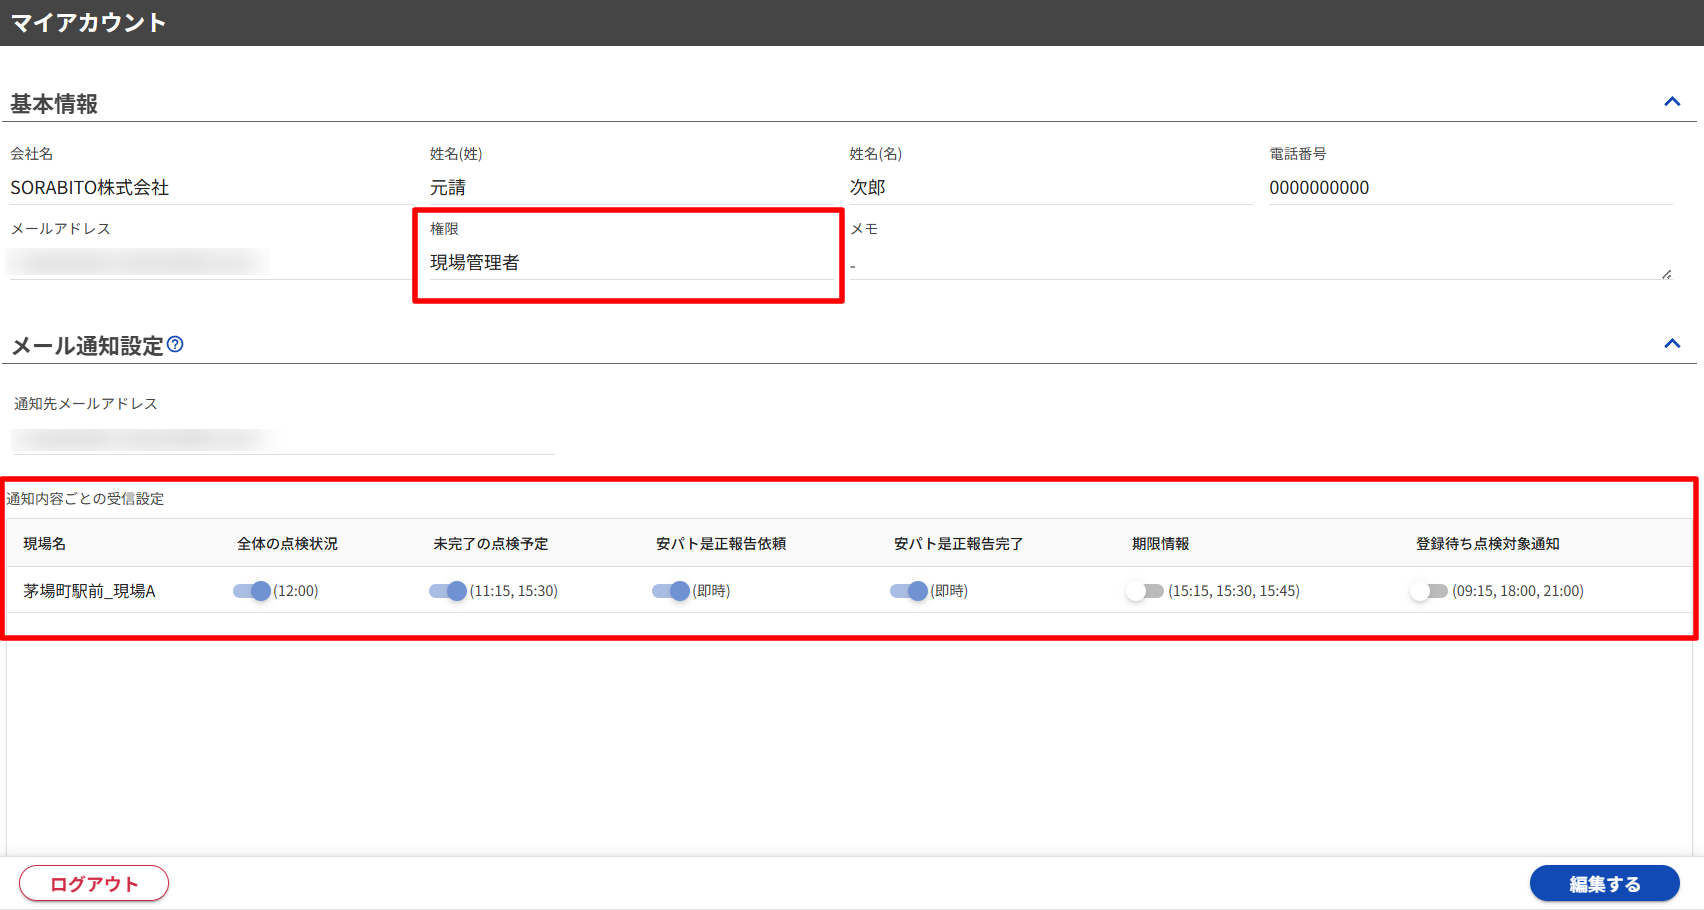Collapse the 基本情報 section
Screen dimensions: 1704x910
click(x=1672, y=102)
